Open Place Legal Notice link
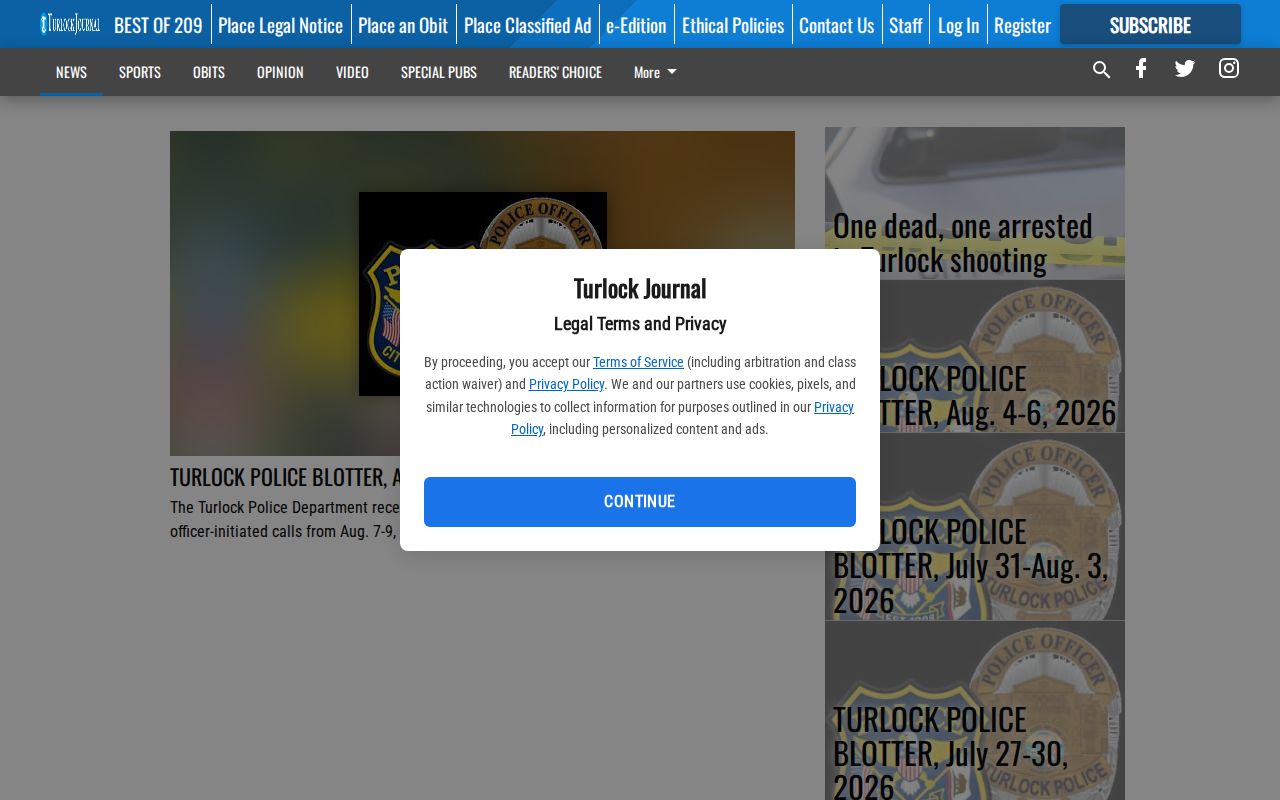Image resolution: width=1280 pixels, height=800 pixels. tap(280, 25)
